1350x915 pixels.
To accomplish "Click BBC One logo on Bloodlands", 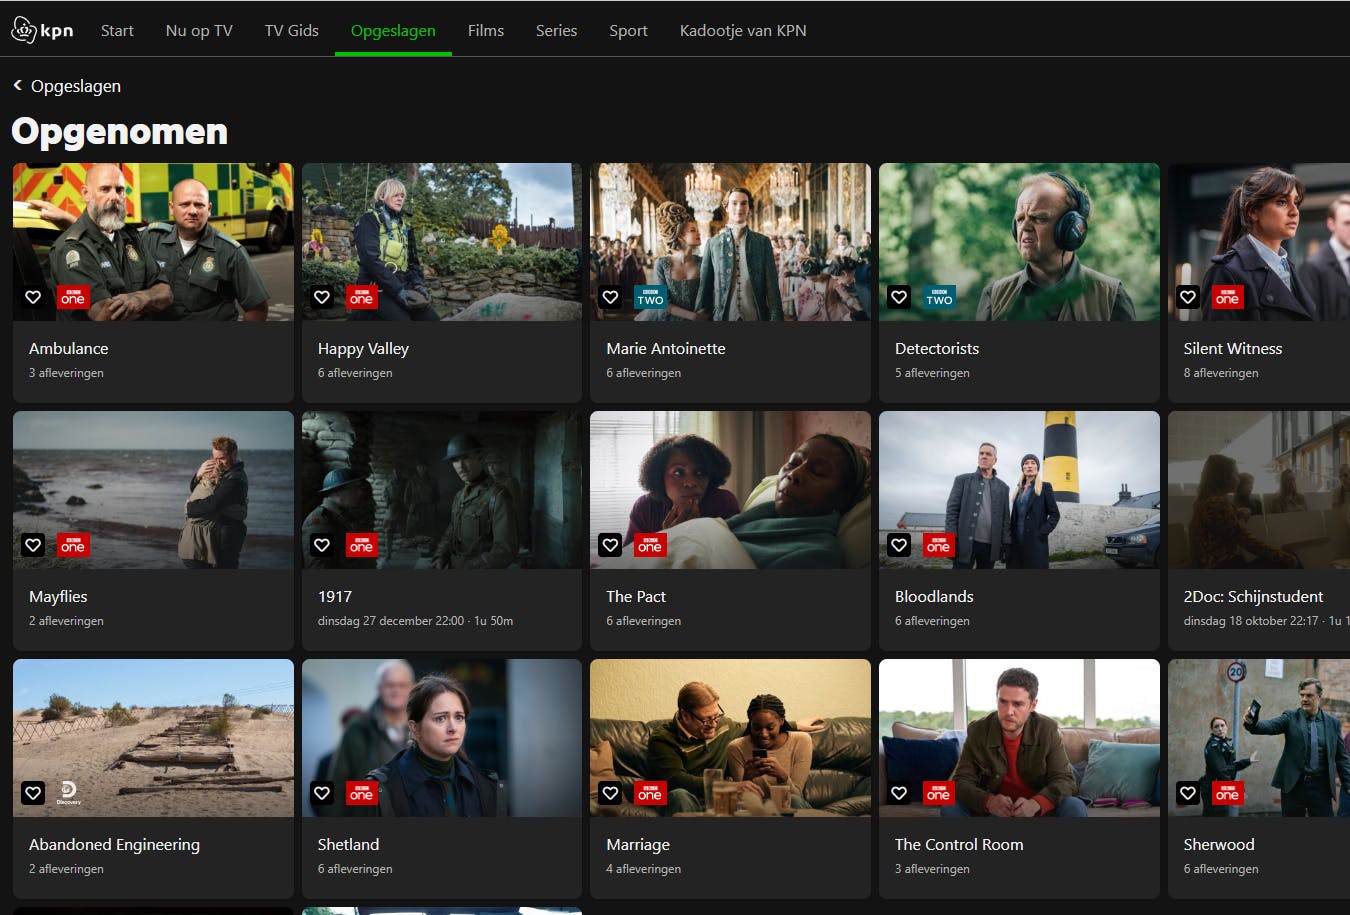I will (939, 545).
